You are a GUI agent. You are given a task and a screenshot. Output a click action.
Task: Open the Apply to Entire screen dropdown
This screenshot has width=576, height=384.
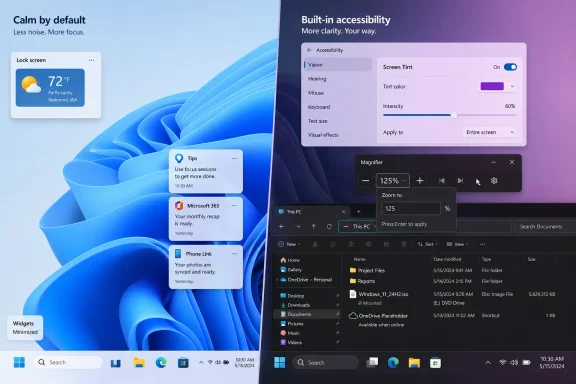[489, 132]
